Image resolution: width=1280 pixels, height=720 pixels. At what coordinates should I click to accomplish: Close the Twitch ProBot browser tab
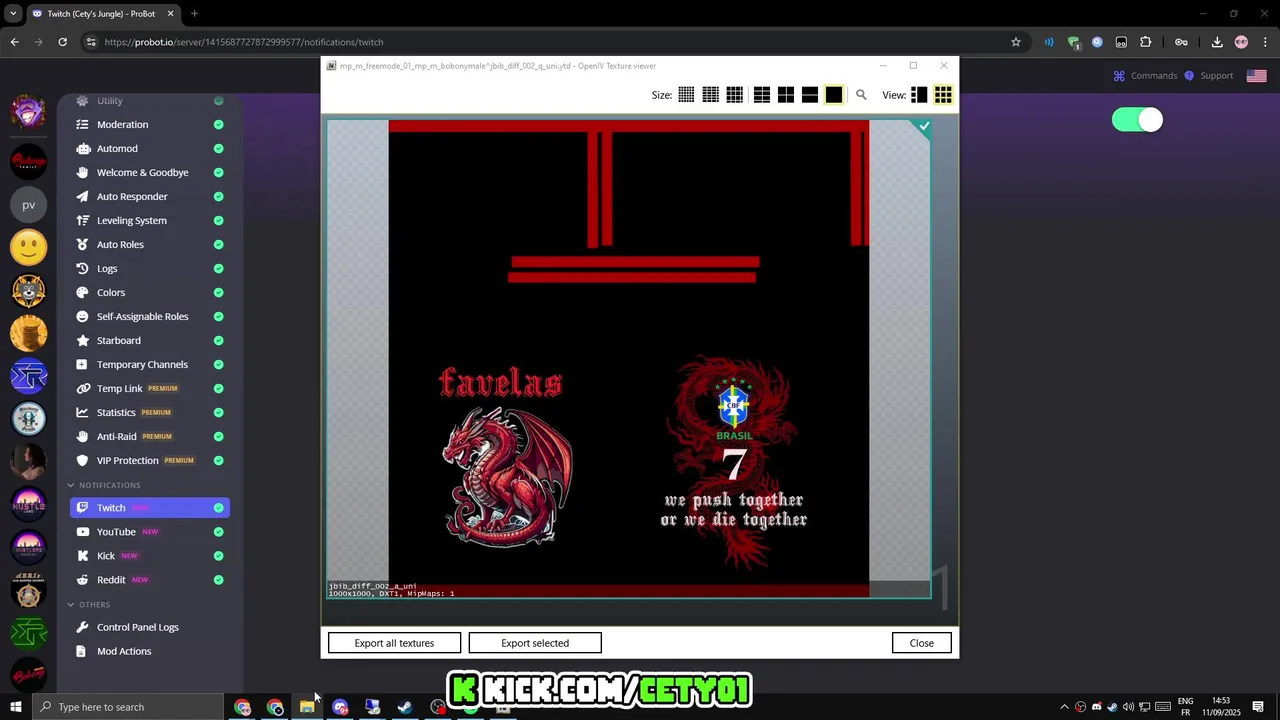pos(170,14)
